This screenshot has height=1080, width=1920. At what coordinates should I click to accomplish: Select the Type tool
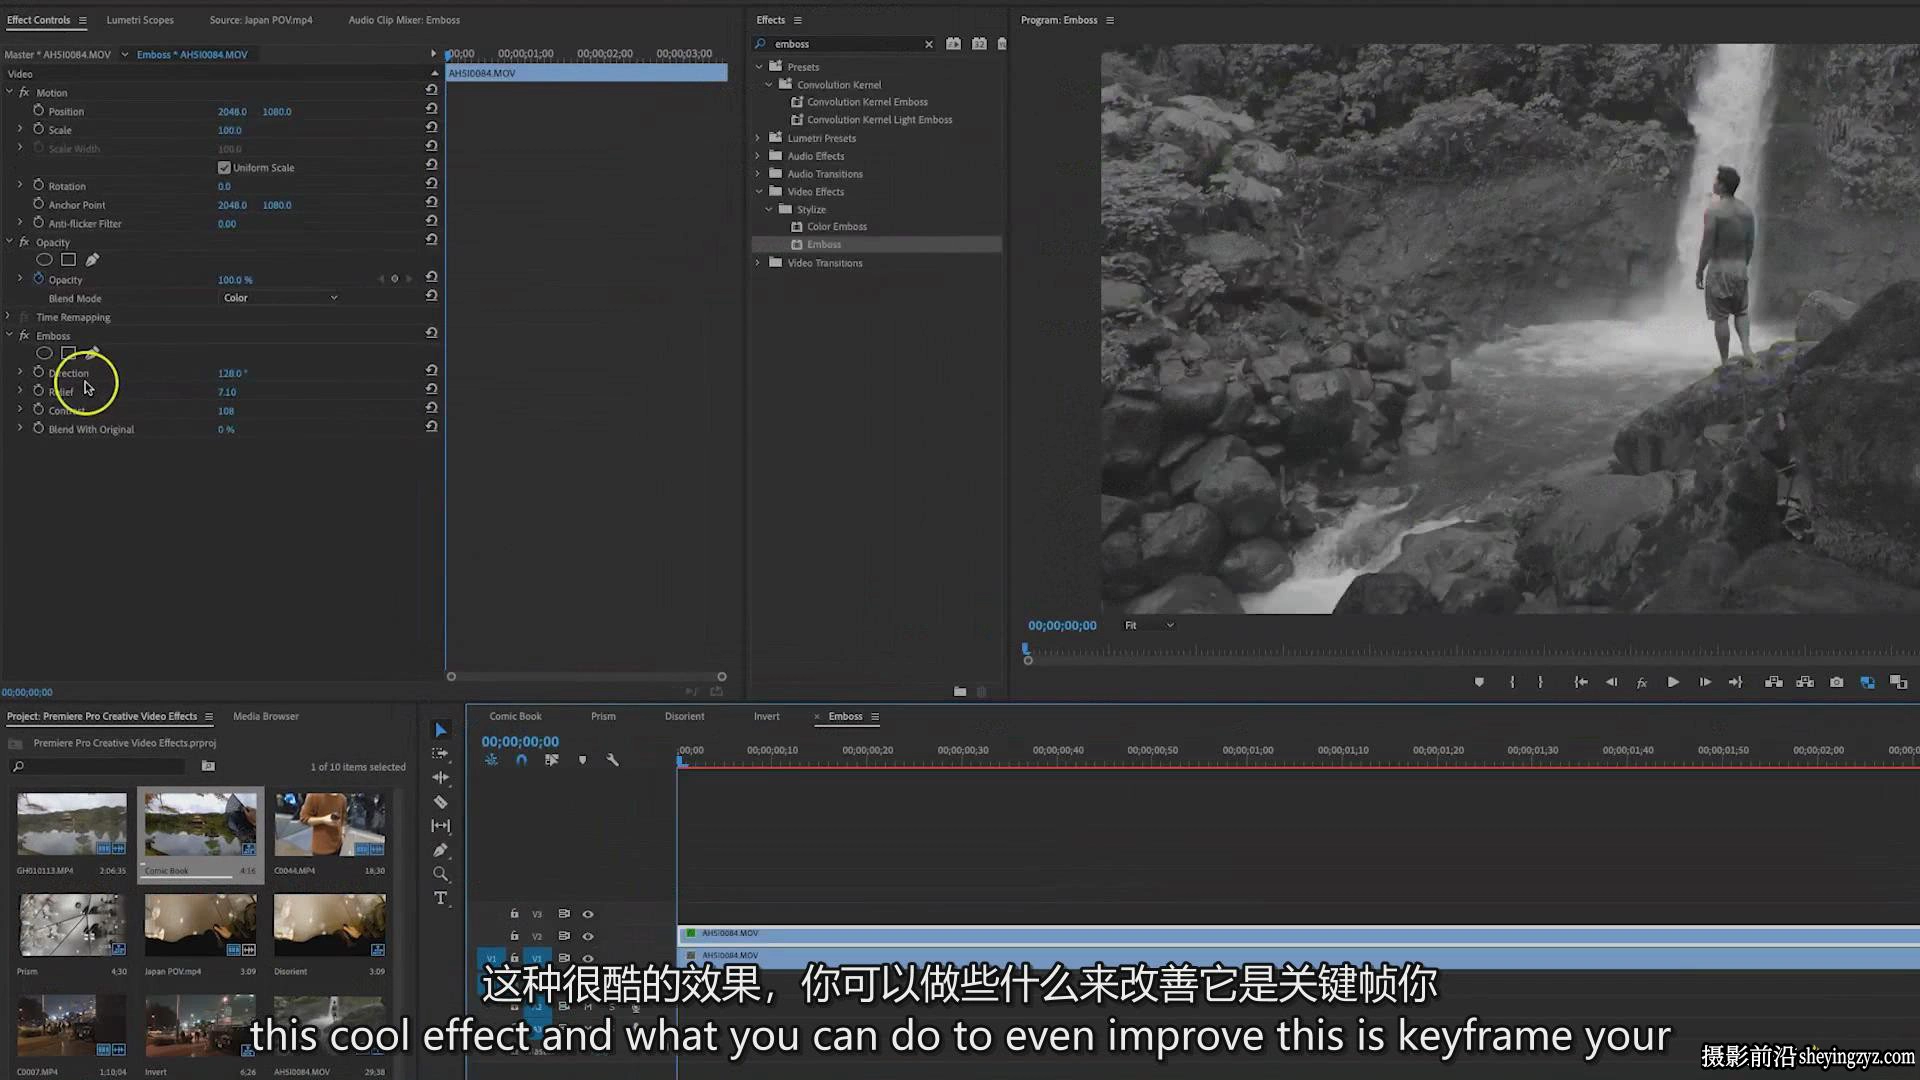point(440,898)
